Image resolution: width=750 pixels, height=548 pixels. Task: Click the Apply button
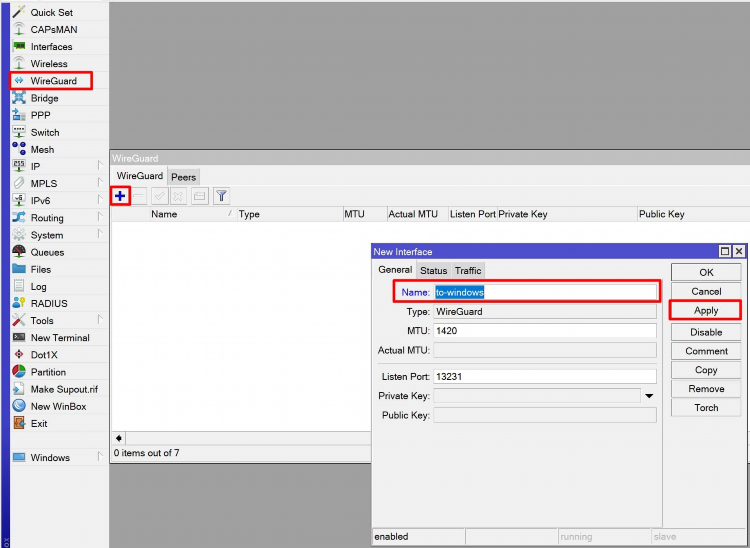[706, 311]
